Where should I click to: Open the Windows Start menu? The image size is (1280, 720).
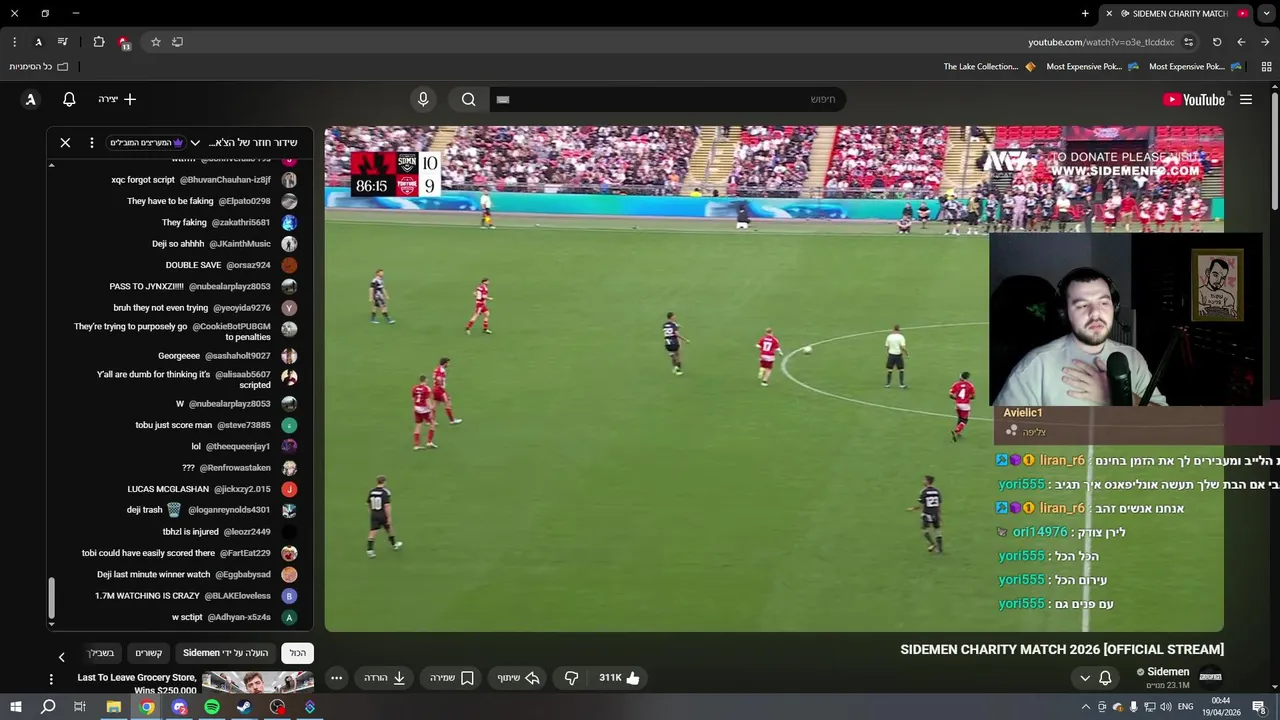click(15, 707)
